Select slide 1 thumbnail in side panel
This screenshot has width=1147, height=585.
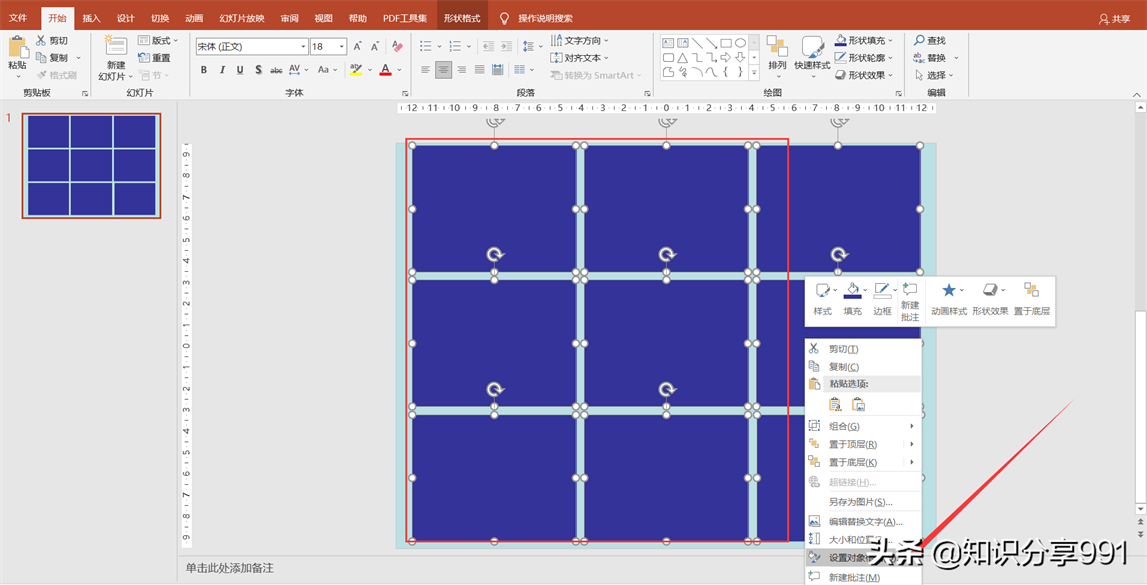pos(91,165)
